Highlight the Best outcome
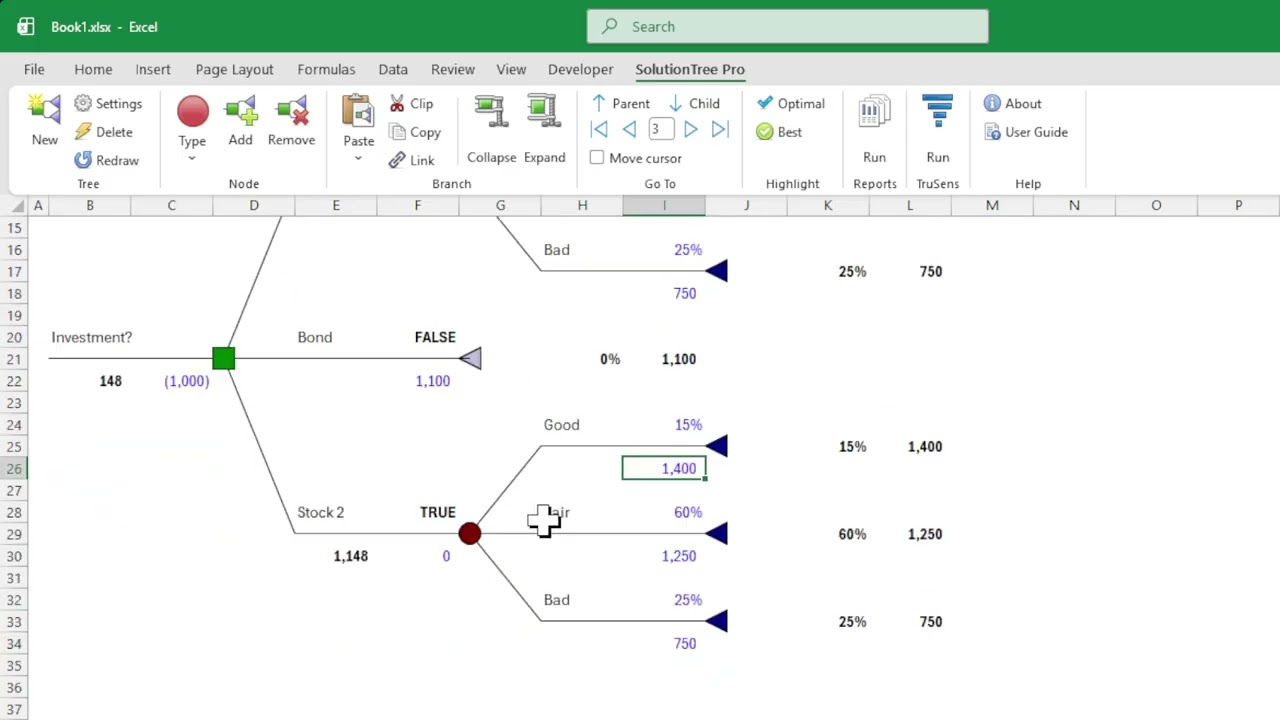 (779, 132)
